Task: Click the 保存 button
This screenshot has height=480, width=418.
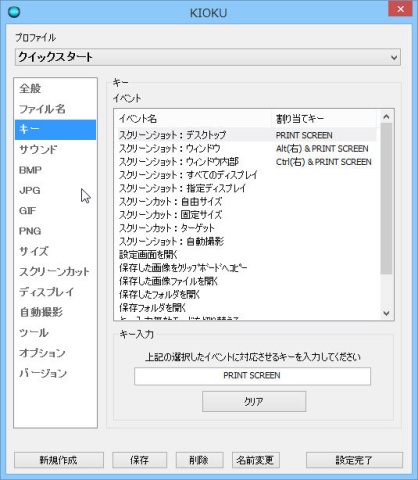Action: tap(139, 460)
